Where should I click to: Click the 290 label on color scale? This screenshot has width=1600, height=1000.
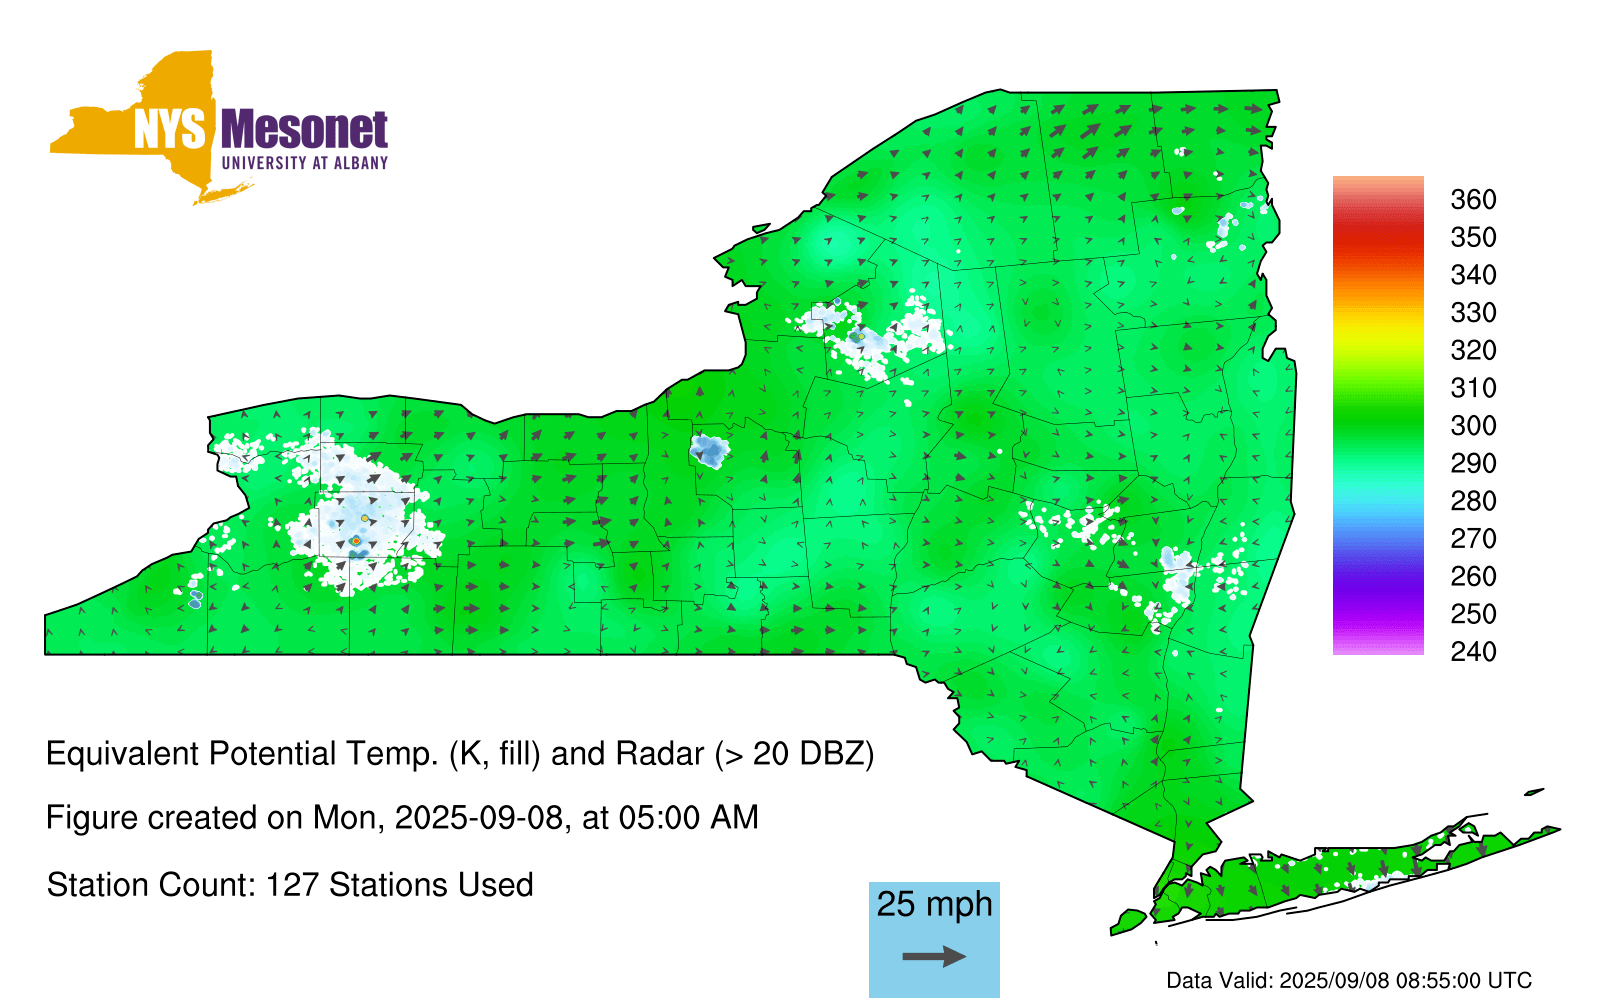[x=1473, y=464]
